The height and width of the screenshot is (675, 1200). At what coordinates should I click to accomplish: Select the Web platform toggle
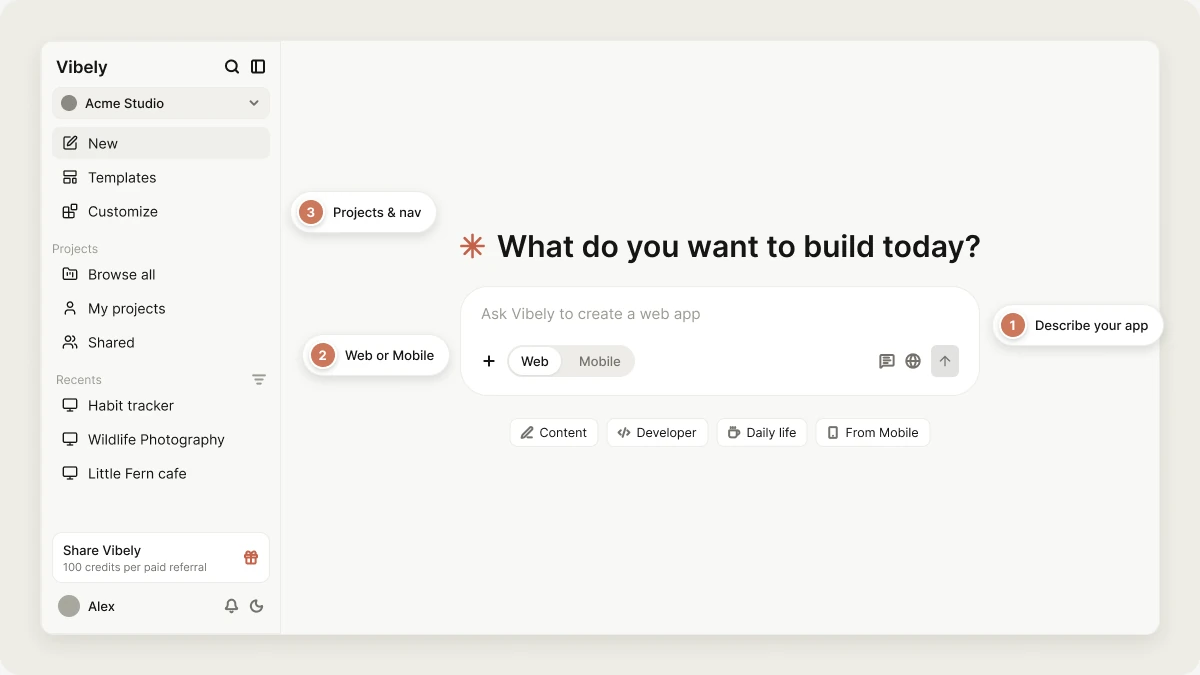pos(535,361)
